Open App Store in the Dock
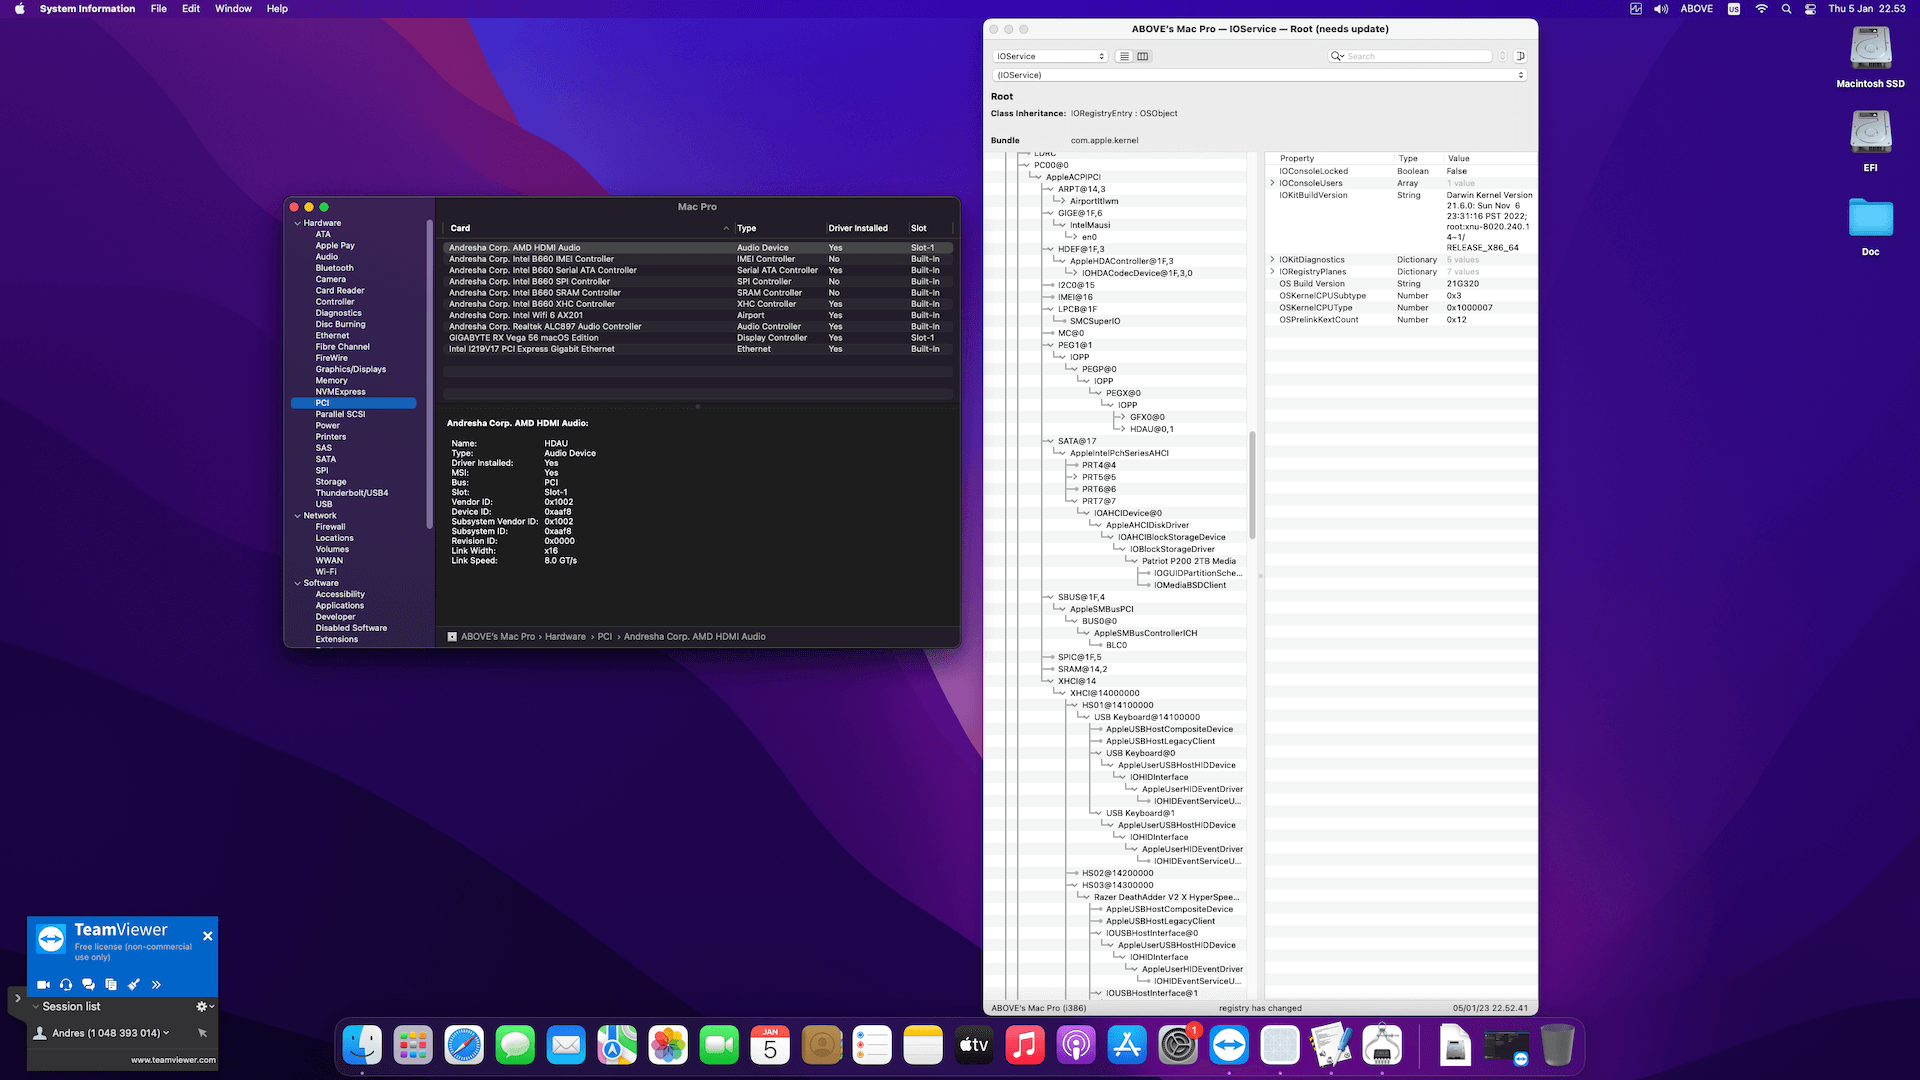Image resolution: width=1920 pixels, height=1080 pixels. (1127, 1046)
